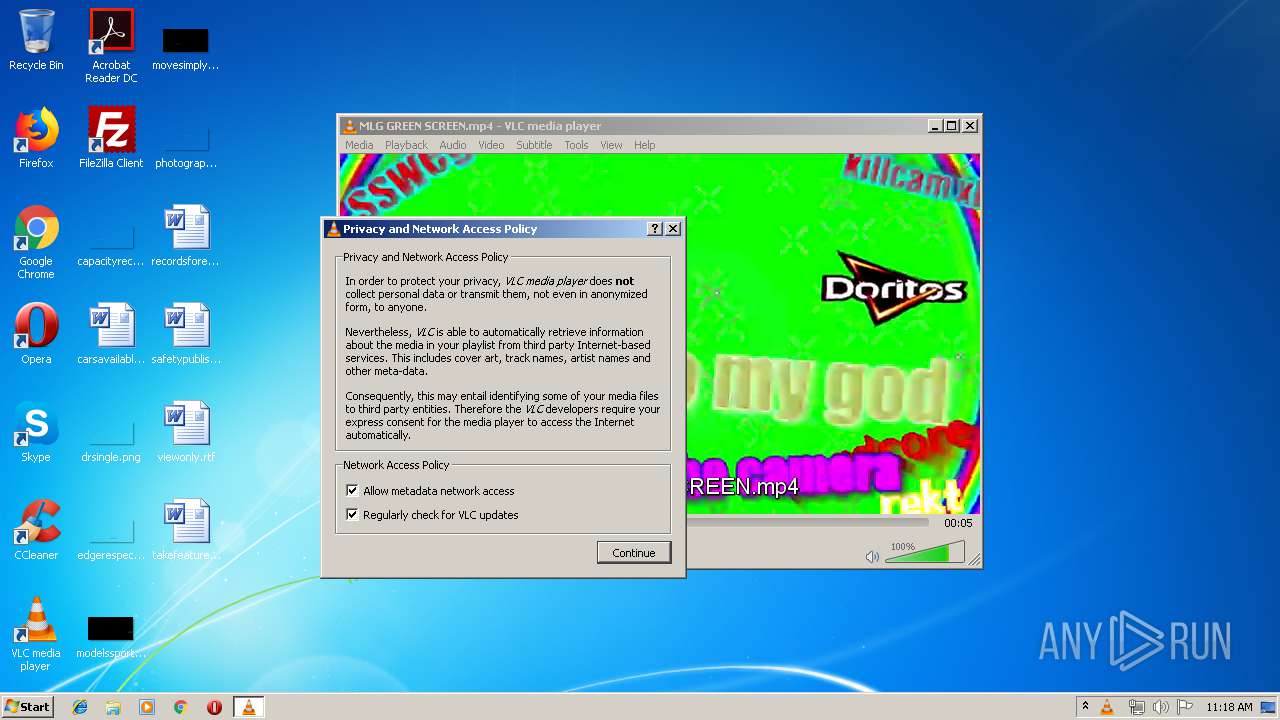Viewport: 1280px width, 720px height.
Task: Open VLC media player desktop shortcut
Action: click(36, 634)
